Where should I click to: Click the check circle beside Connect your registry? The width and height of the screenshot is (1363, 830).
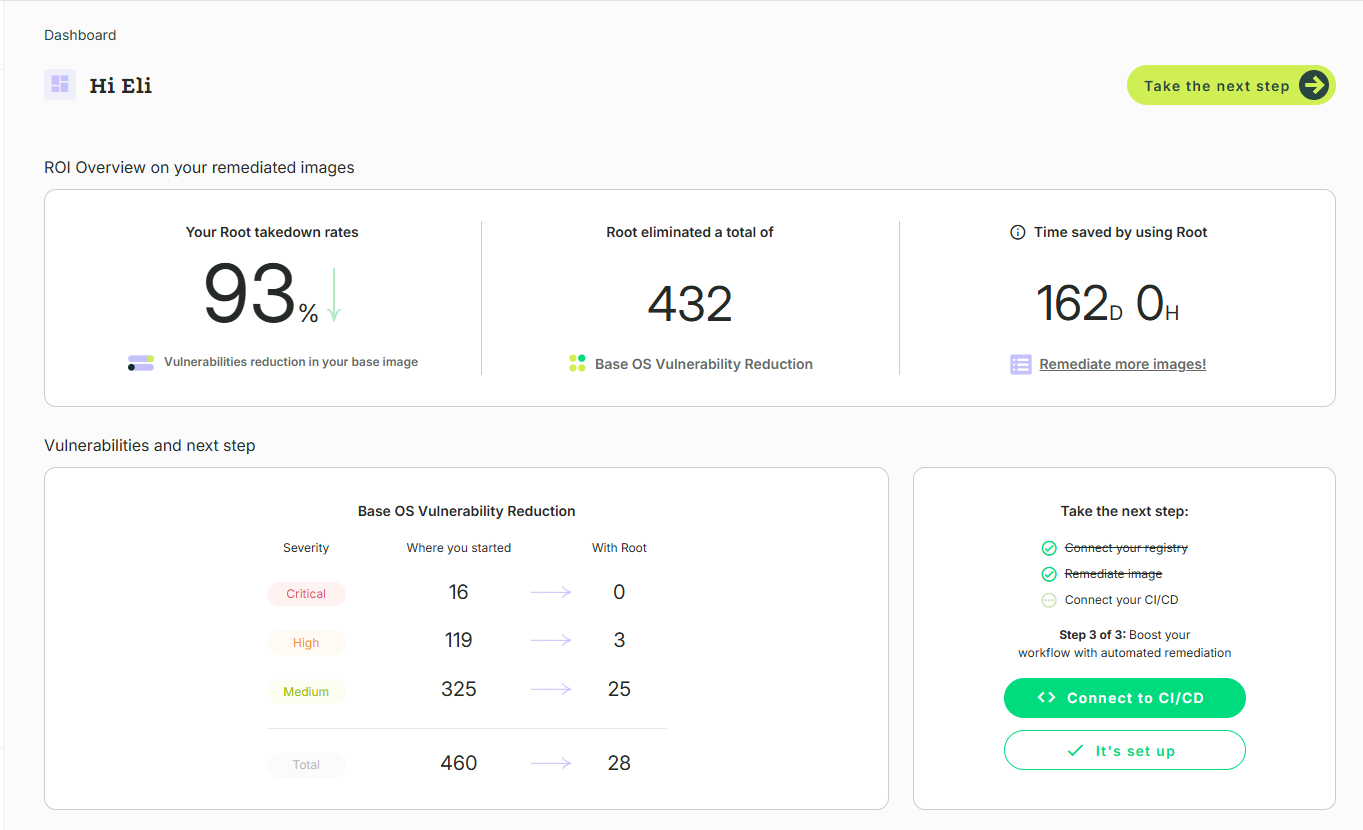(1049, 548)
